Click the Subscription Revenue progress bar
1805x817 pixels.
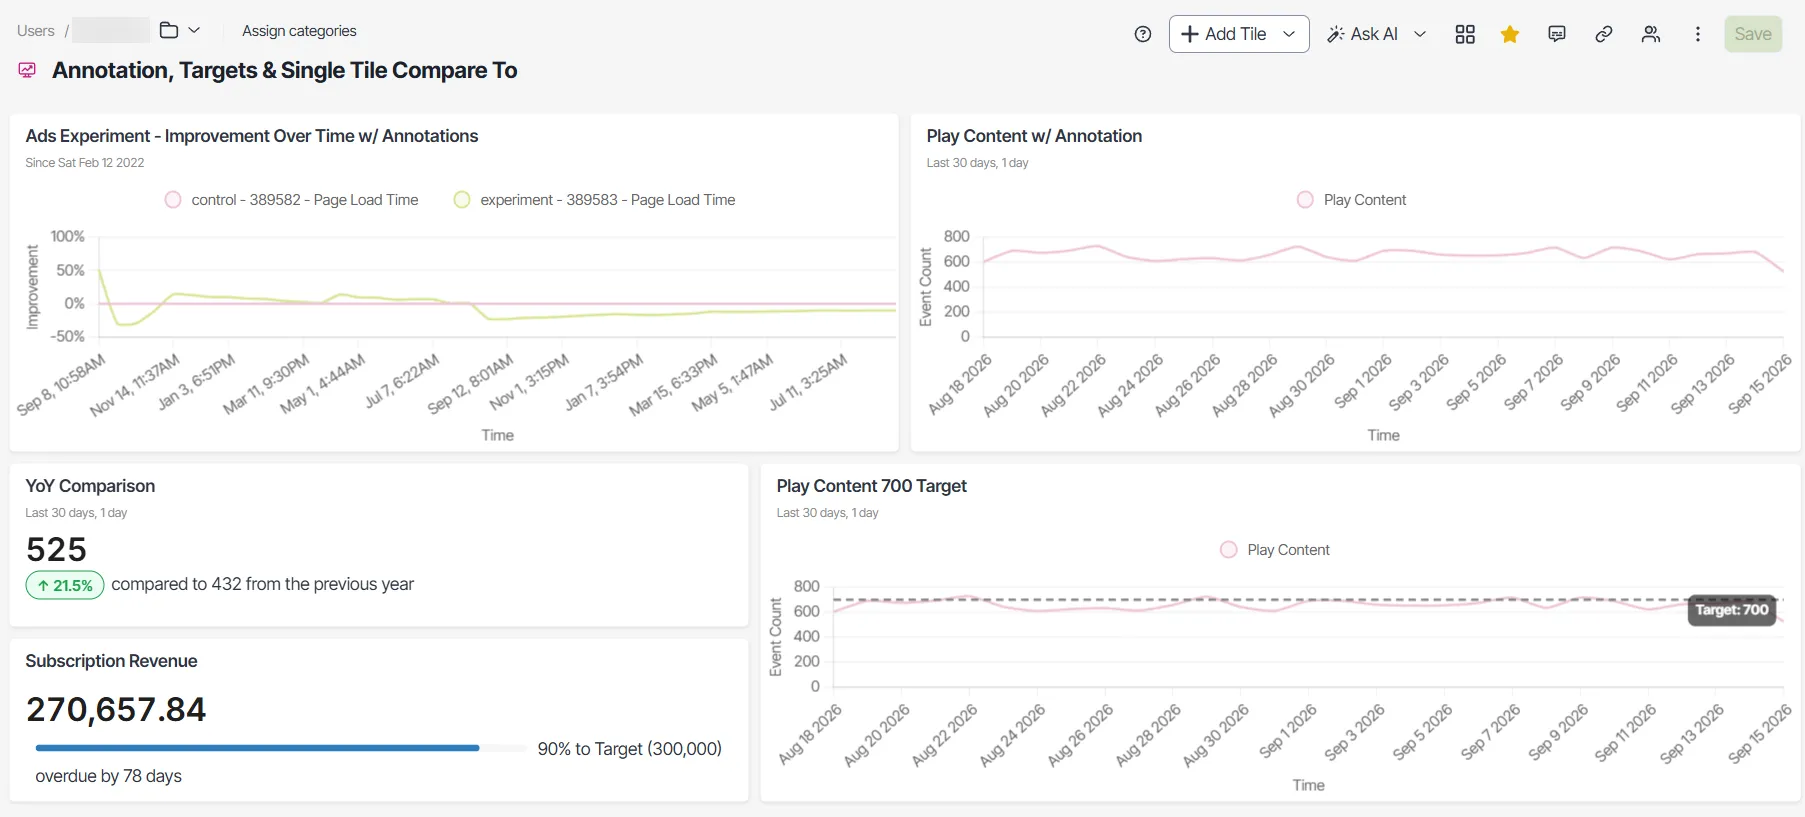coord(281,748)
